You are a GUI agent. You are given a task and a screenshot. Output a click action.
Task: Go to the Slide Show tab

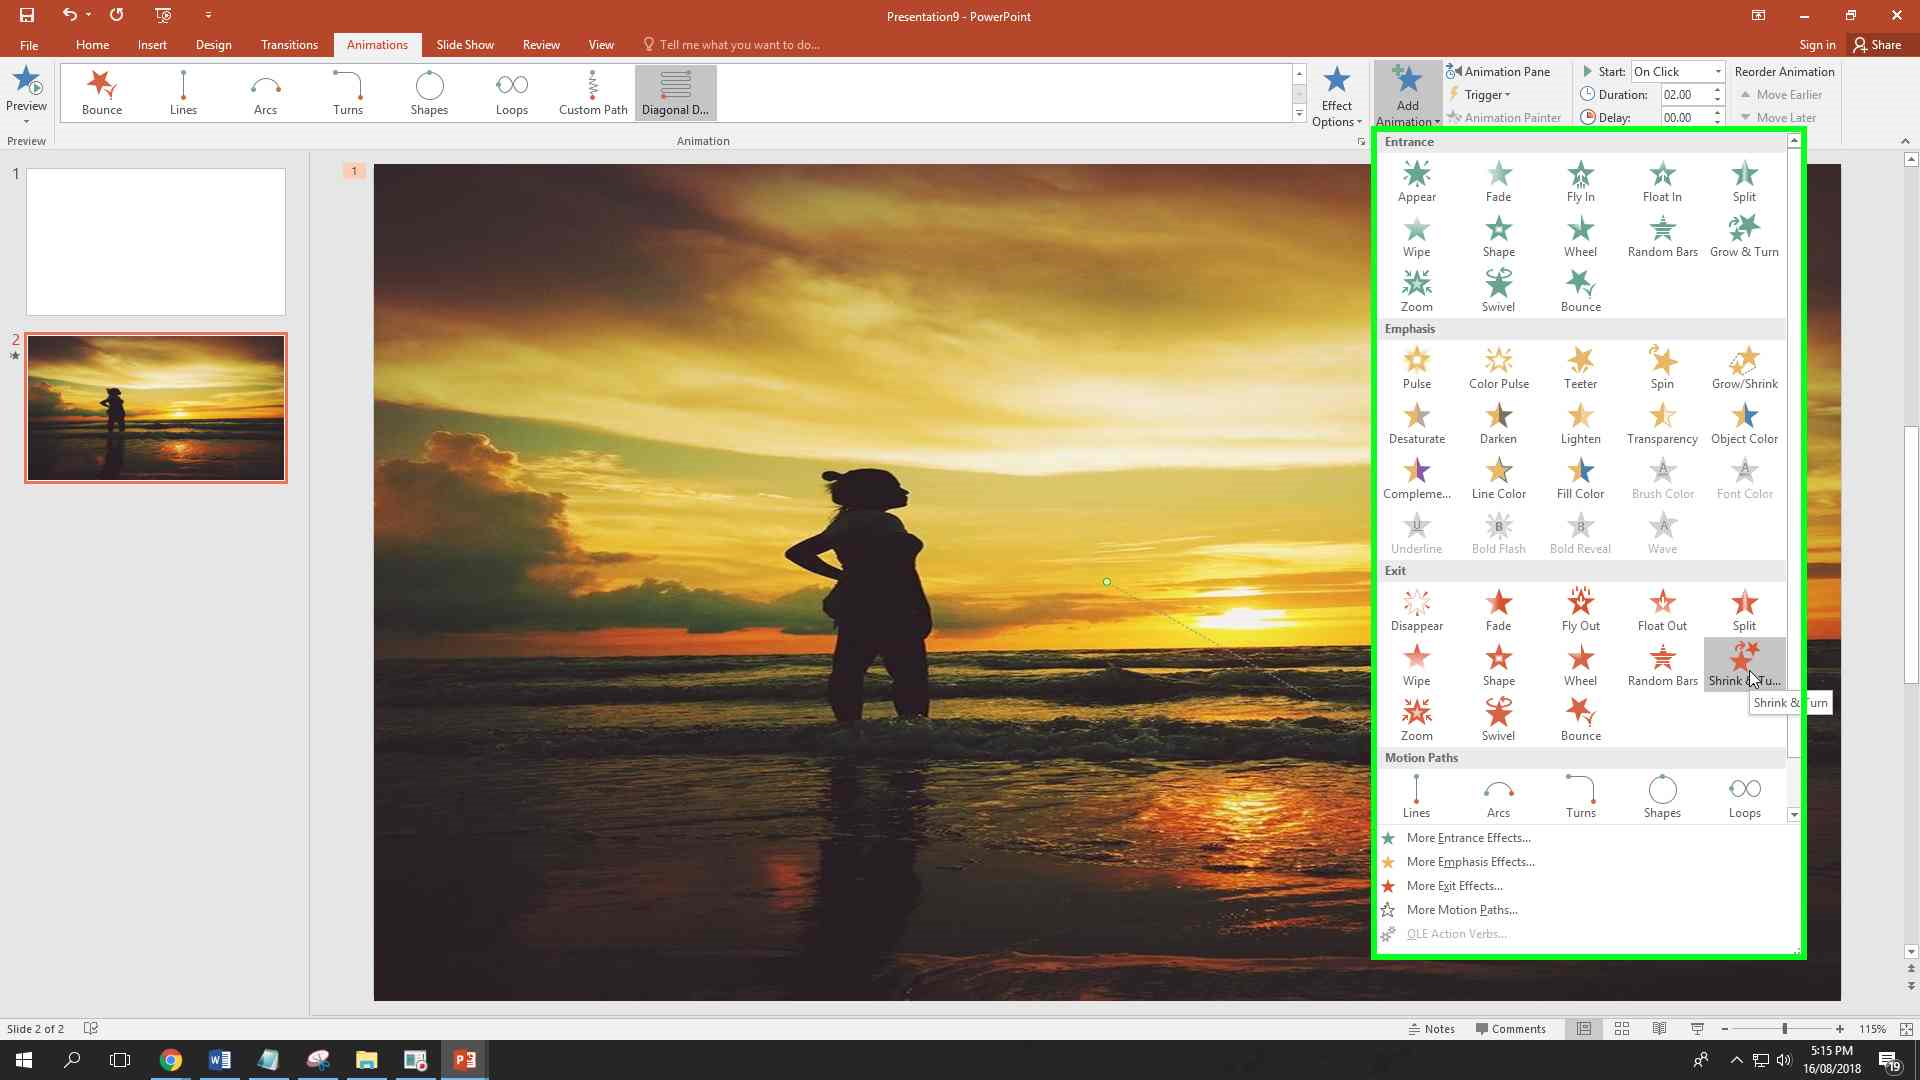pos(465,45)
